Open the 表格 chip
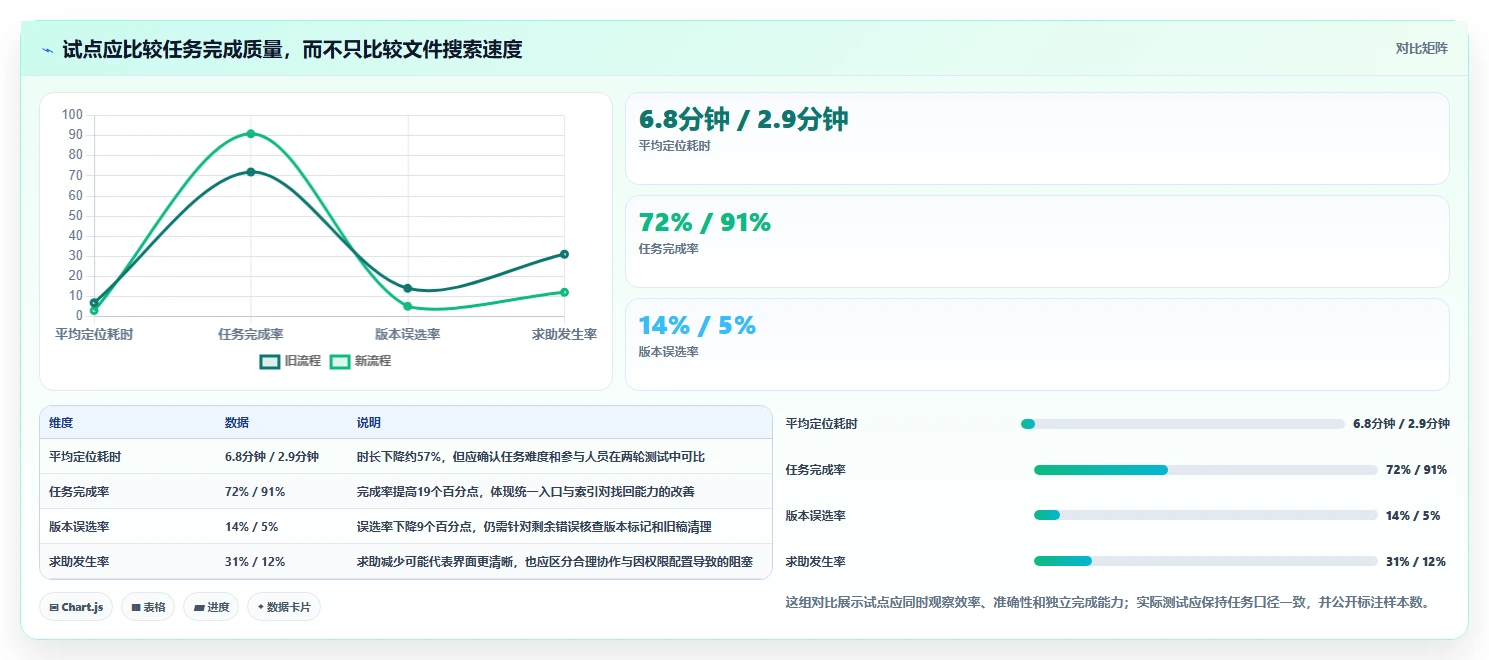The image size is (1489, 660). coord(148,607)
